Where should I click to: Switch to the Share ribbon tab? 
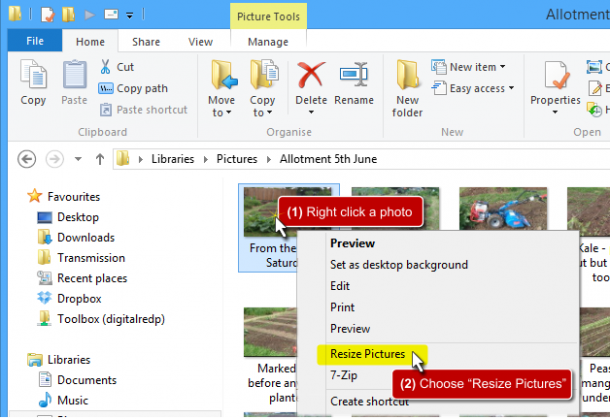[x=146, y=42]
